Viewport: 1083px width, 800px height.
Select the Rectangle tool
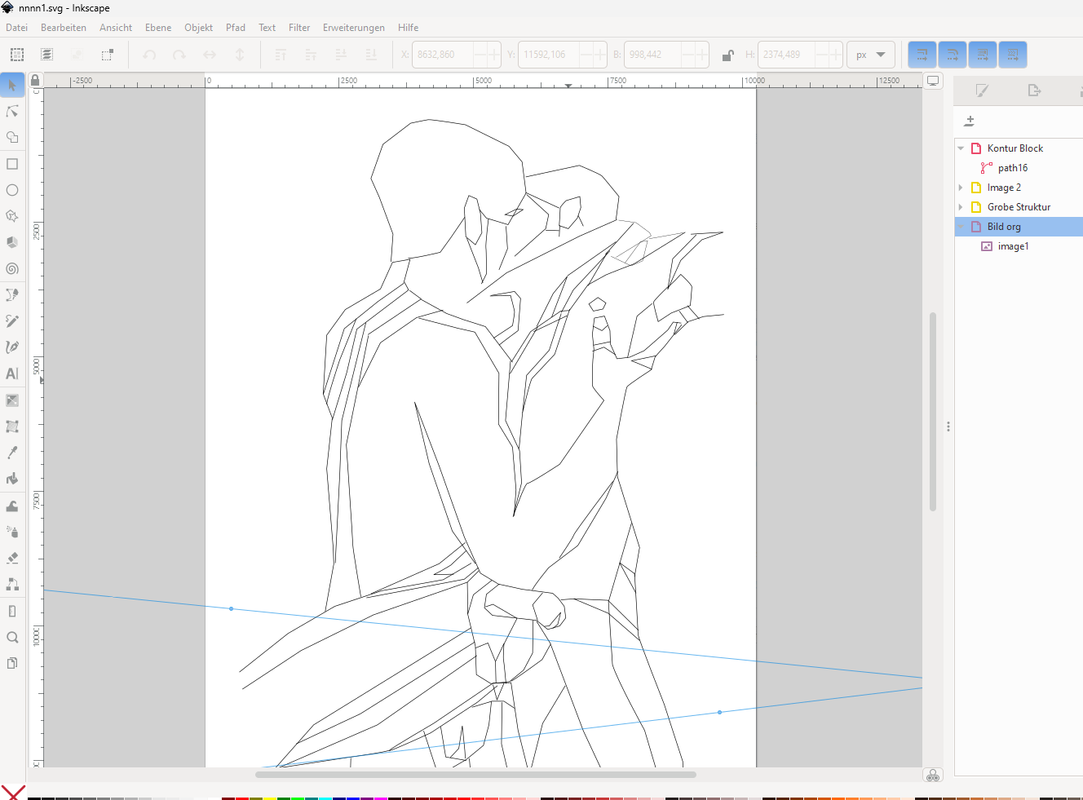12,164
